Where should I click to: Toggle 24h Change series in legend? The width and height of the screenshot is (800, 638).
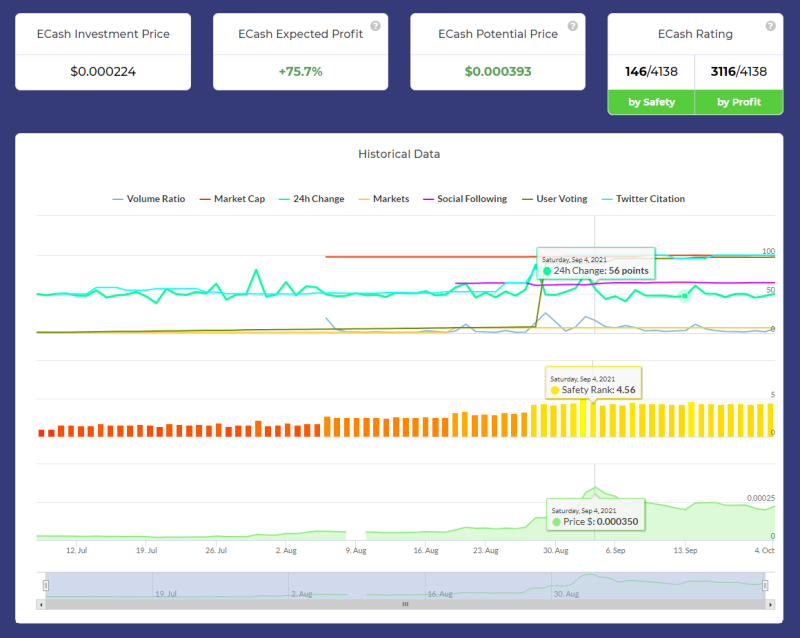pos(311,199)
